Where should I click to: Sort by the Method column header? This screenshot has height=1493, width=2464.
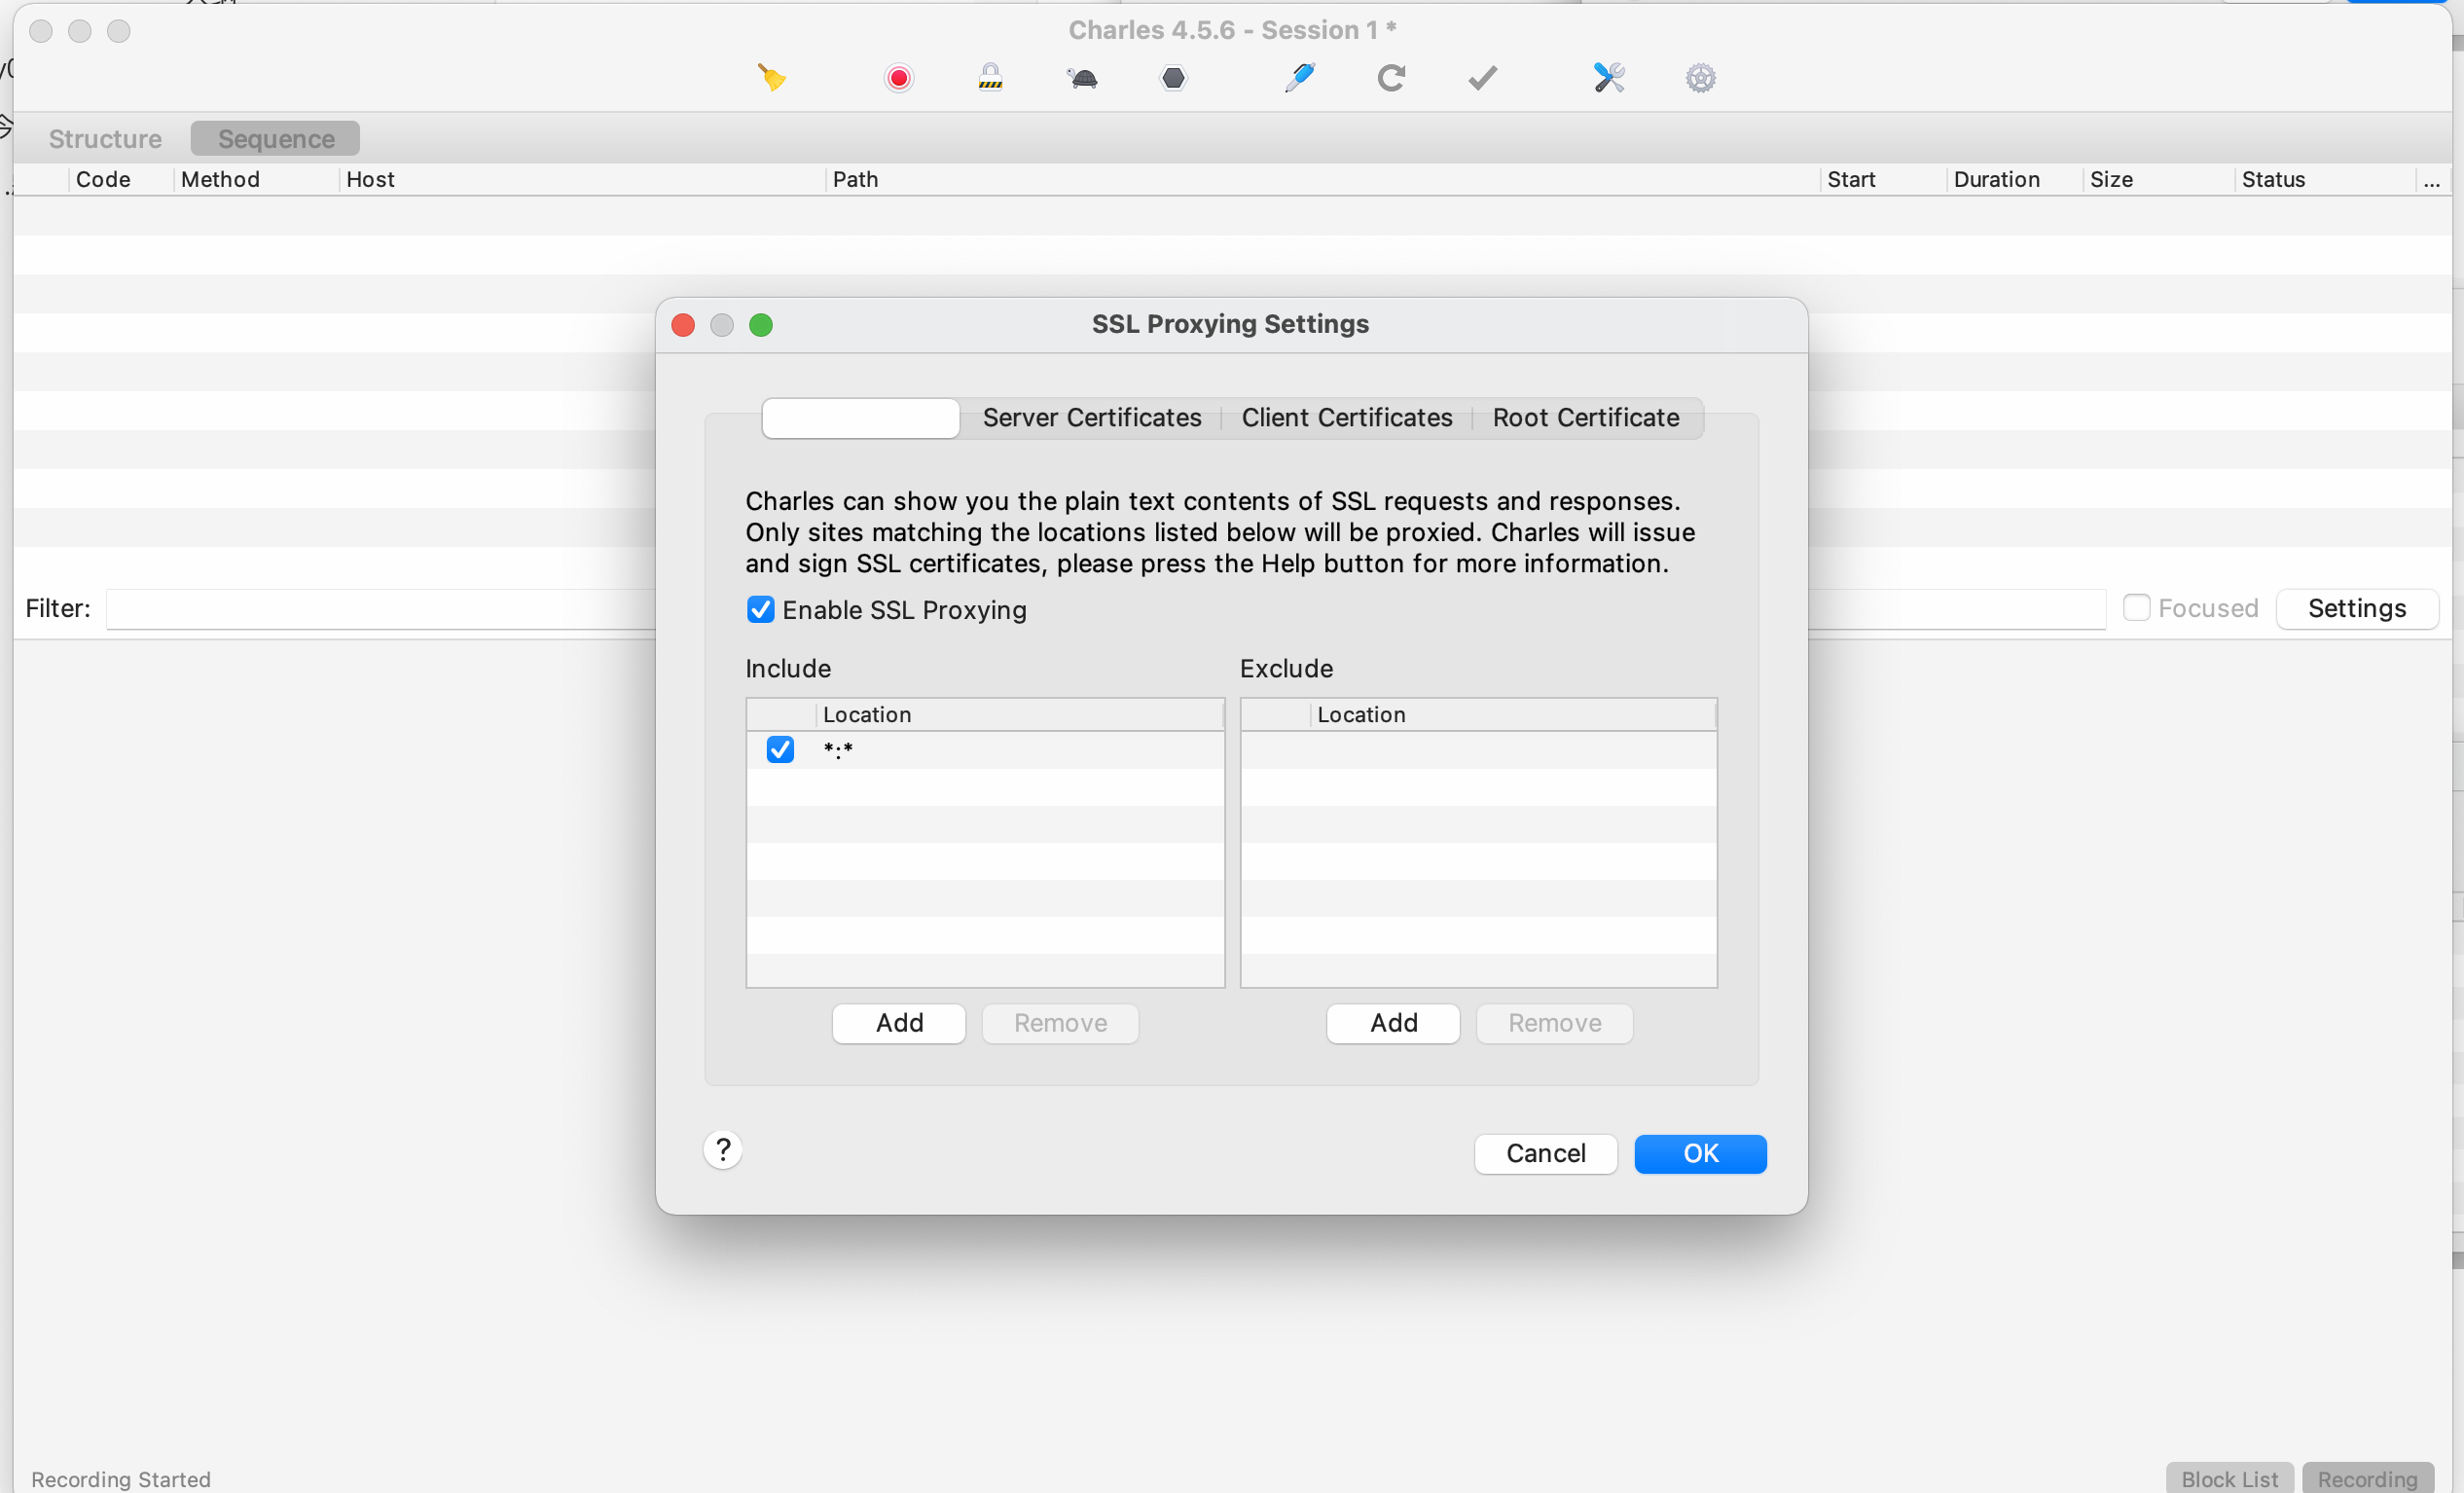(x=256, y=179)
